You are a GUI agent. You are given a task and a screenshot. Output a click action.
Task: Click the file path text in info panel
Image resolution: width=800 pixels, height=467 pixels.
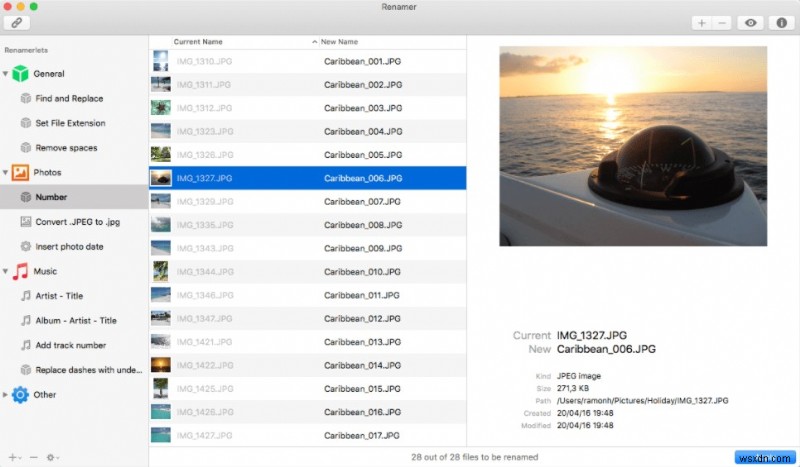(x=642, y=401)
